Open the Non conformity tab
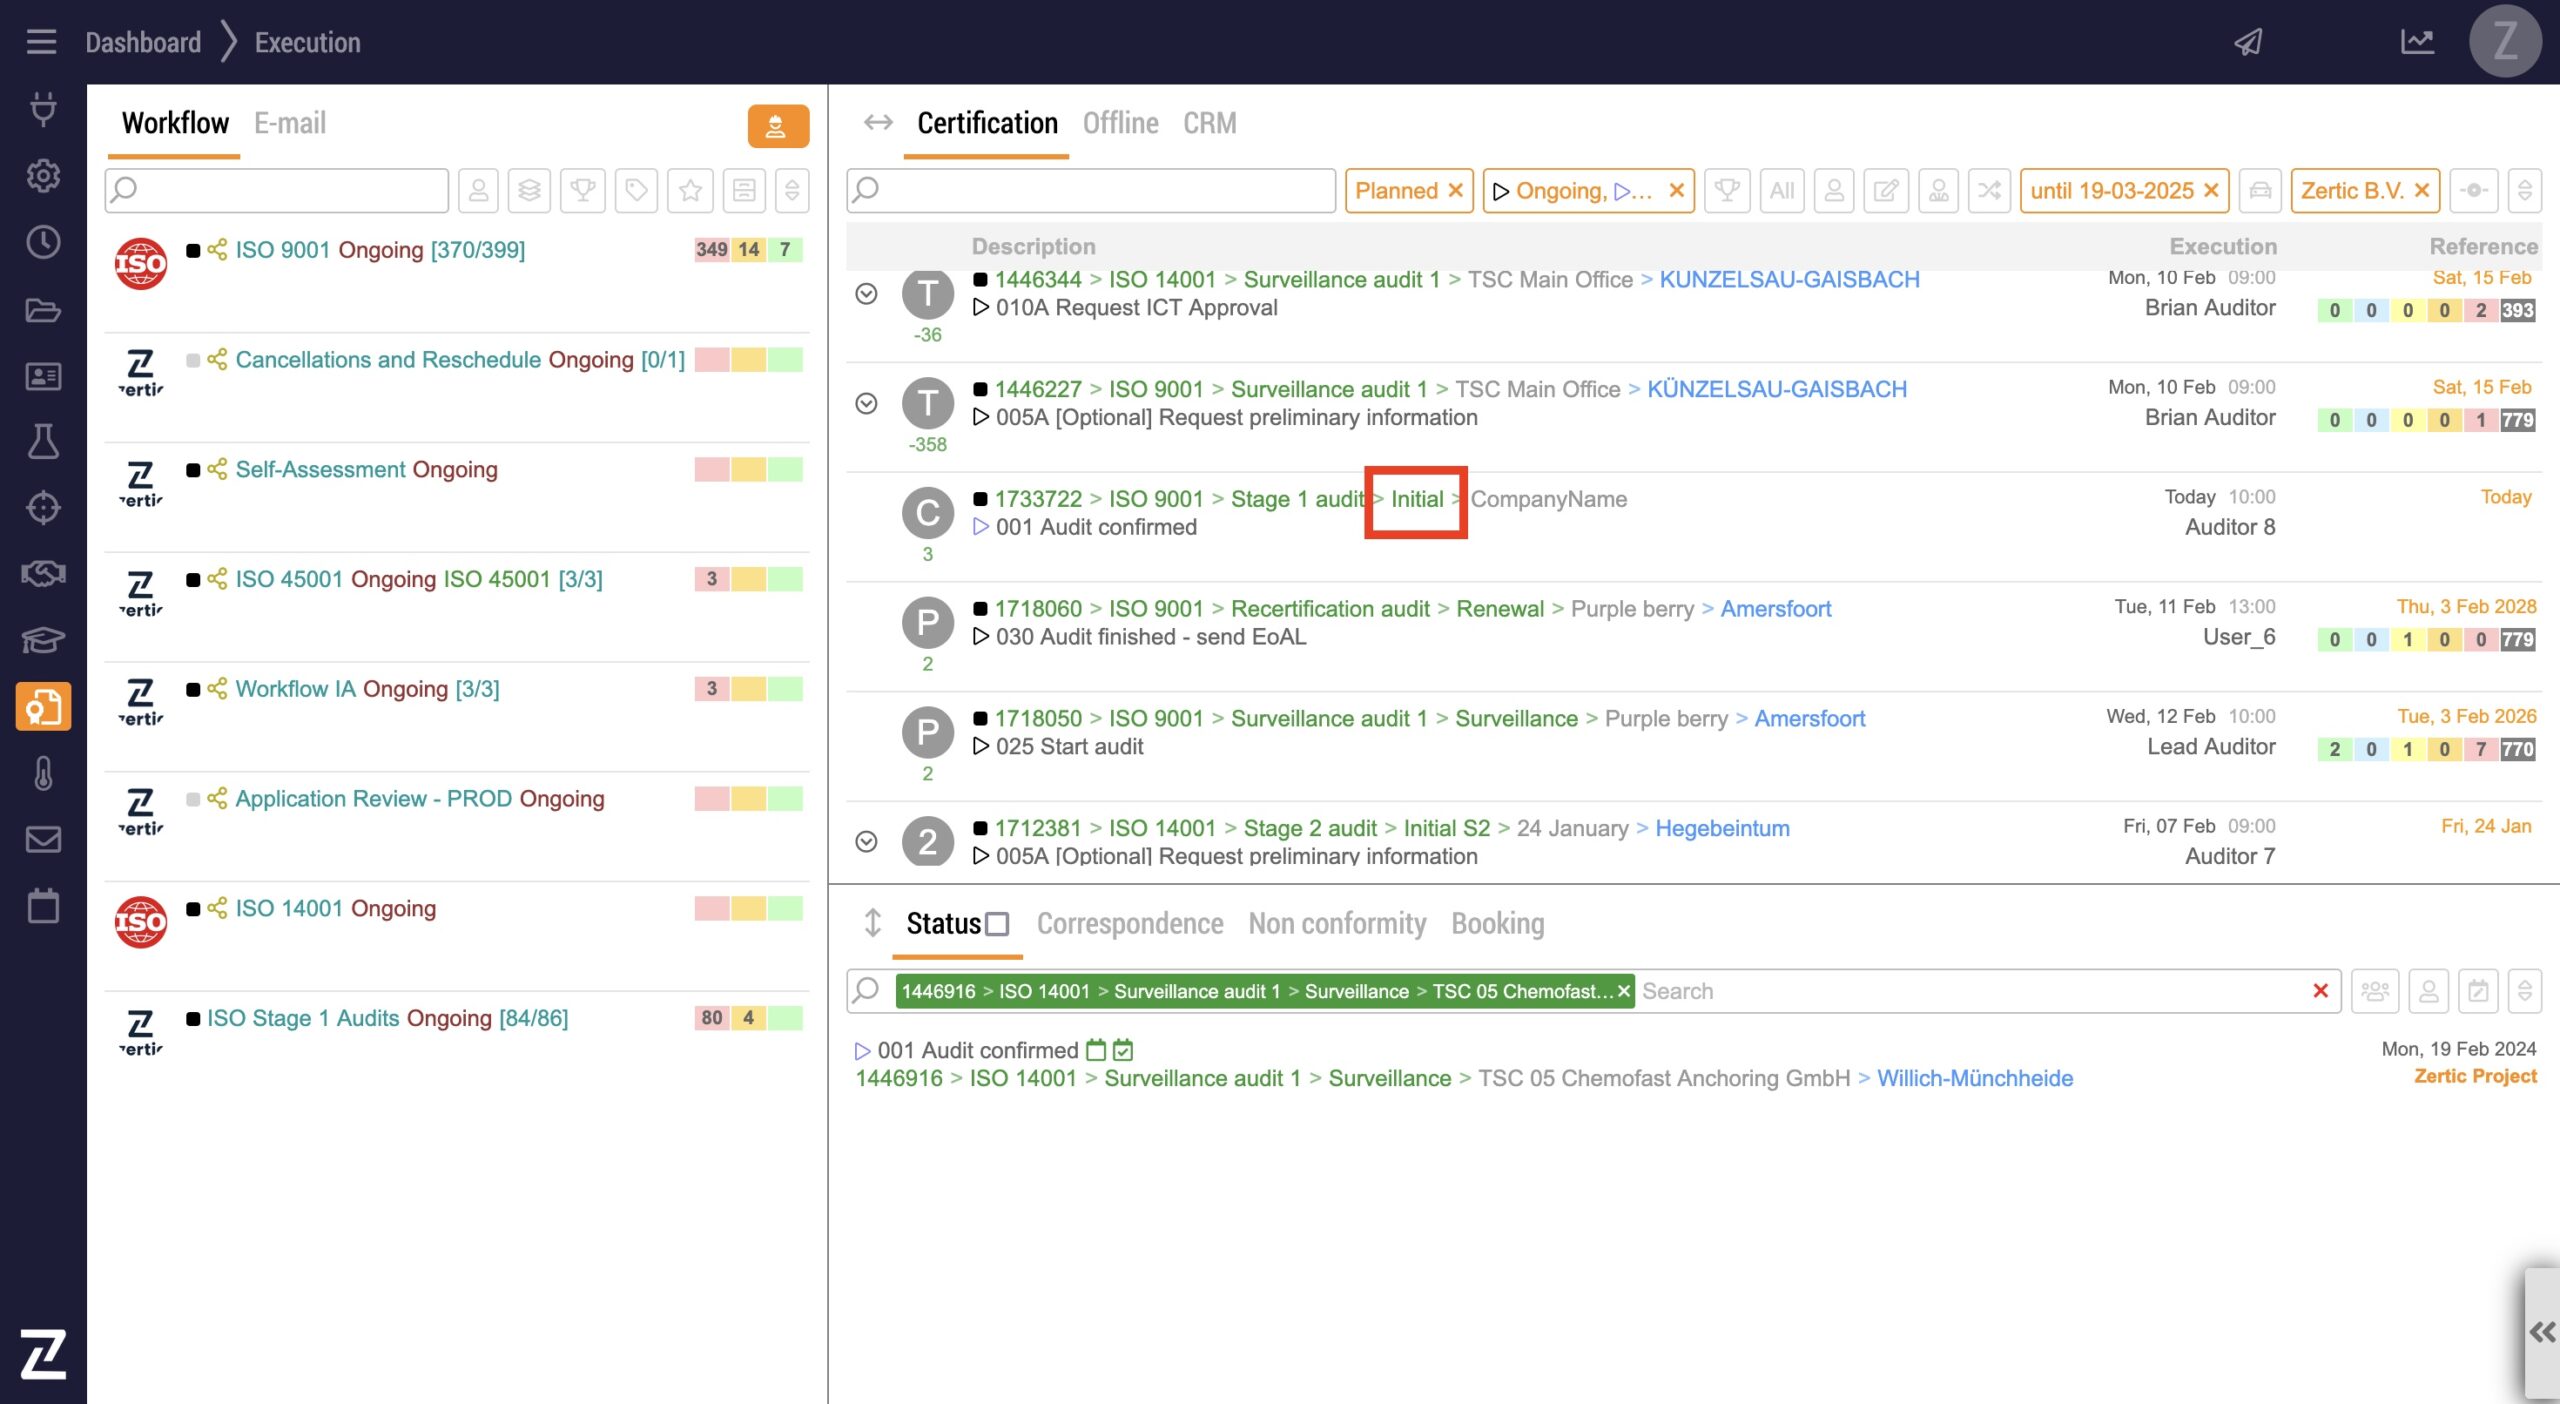Image resolution: width=2560 pixels, height=1404 pixels. [x=1336, y=924]
